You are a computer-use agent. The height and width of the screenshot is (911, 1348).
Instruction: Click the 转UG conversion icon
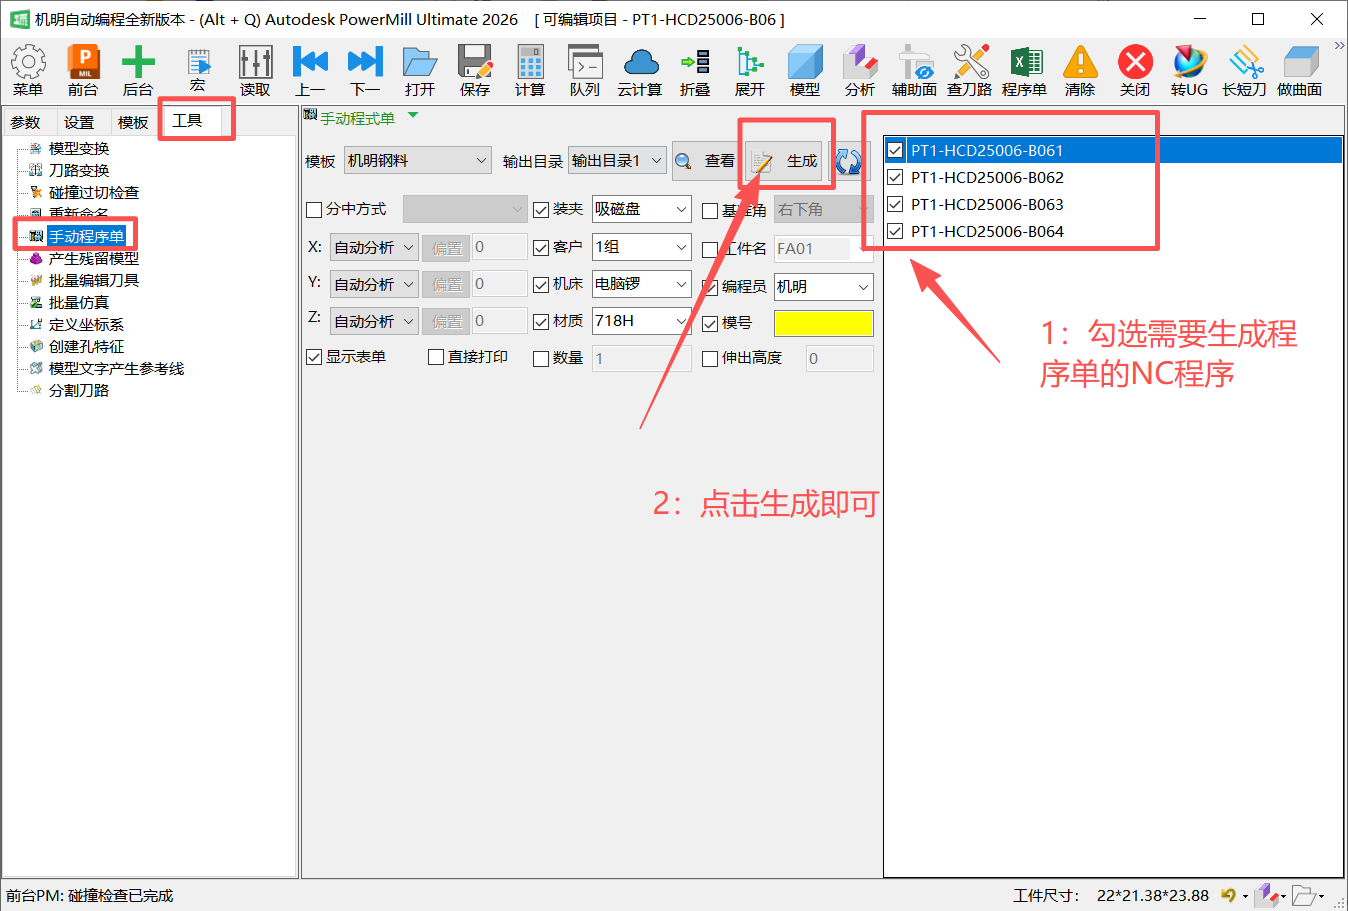click(x=1190, y=62)
